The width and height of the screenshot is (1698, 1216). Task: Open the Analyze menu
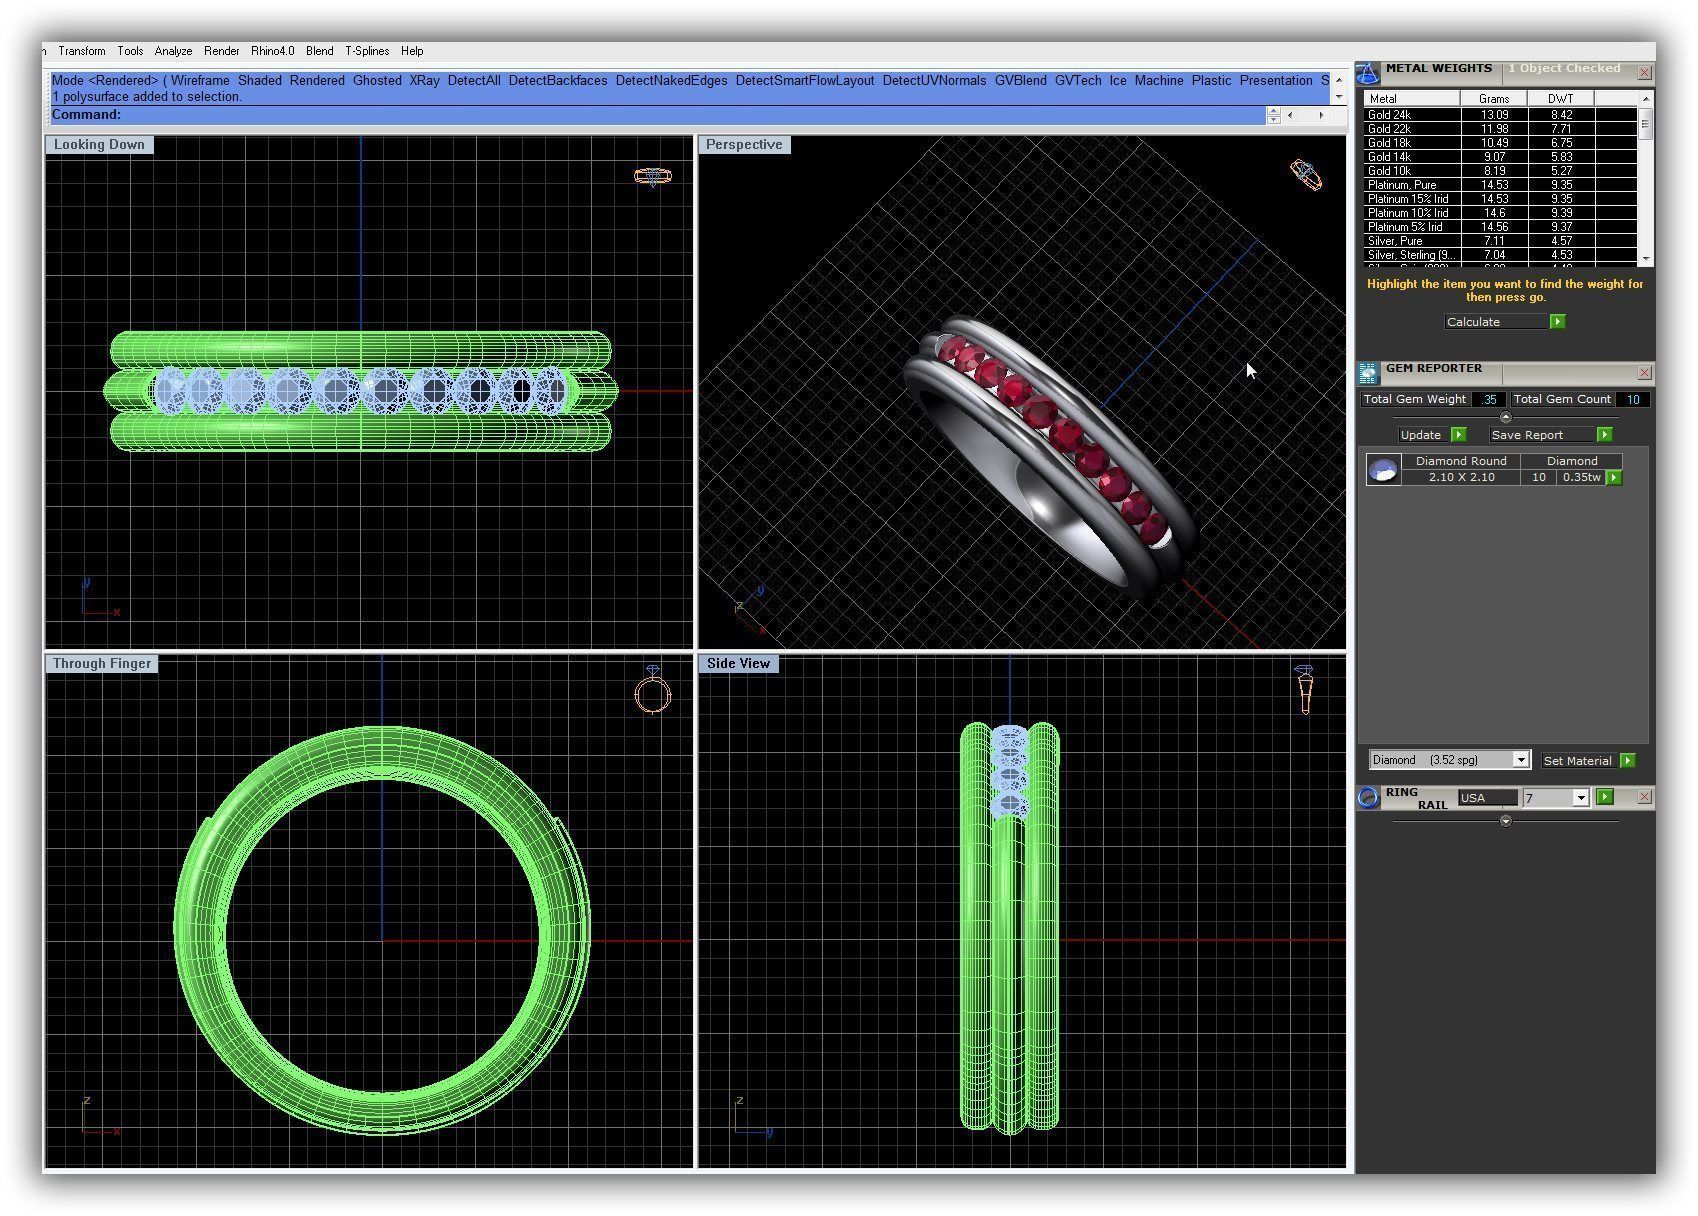click(173, 51)
